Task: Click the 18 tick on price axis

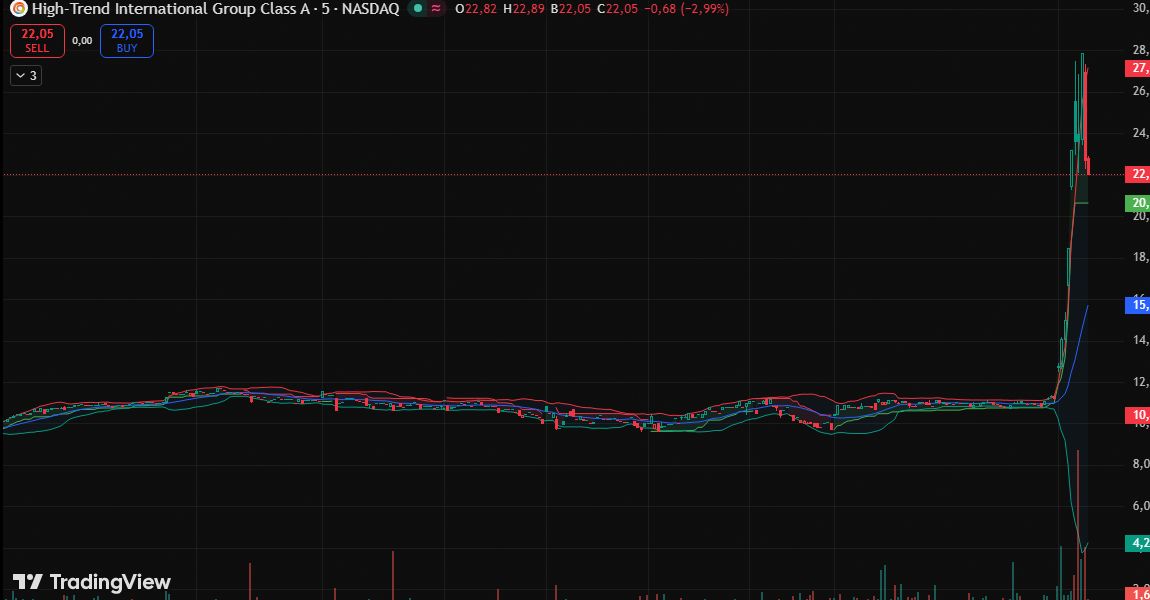Action: tap(1140, 257)
